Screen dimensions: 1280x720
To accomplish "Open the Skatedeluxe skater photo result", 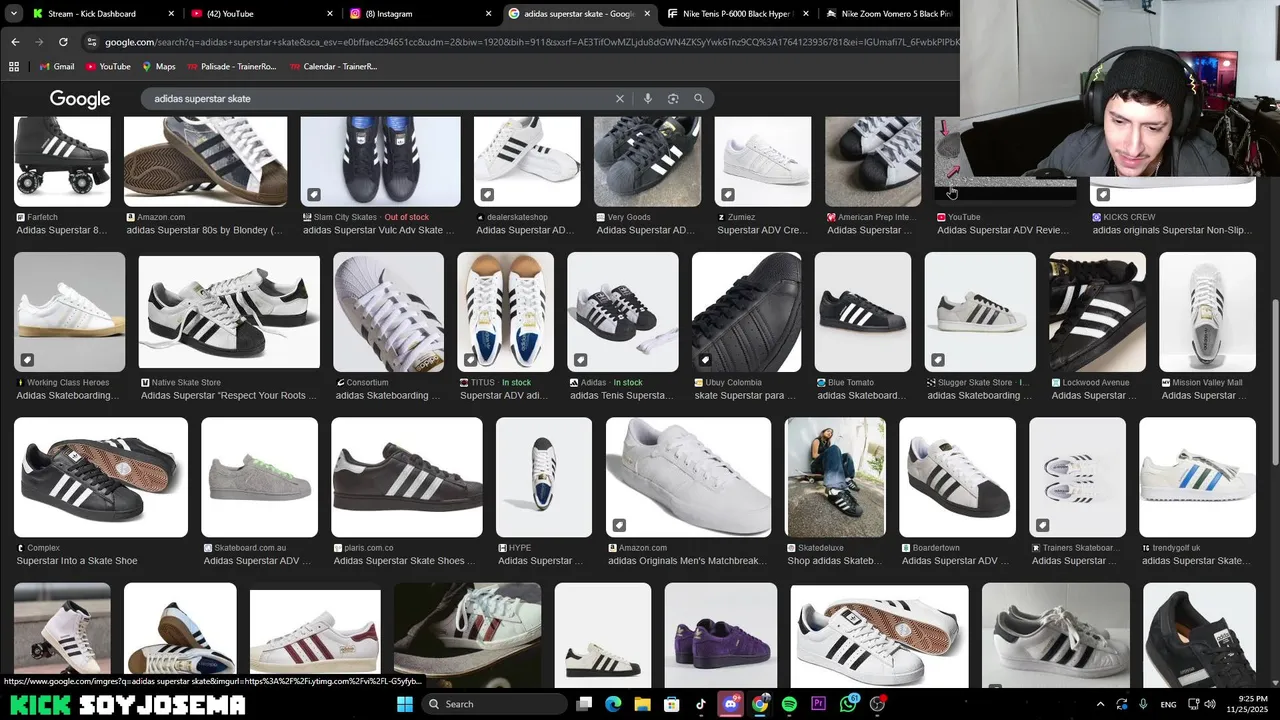I will (x=835, y=477).
